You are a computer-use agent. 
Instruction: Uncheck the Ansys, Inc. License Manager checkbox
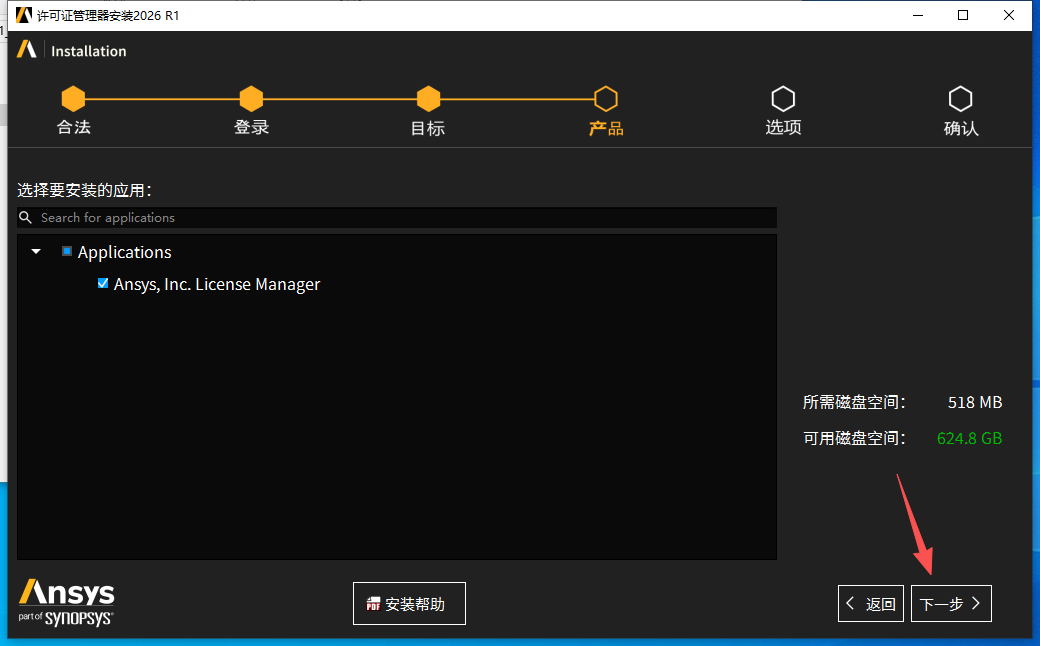(103, 284)
